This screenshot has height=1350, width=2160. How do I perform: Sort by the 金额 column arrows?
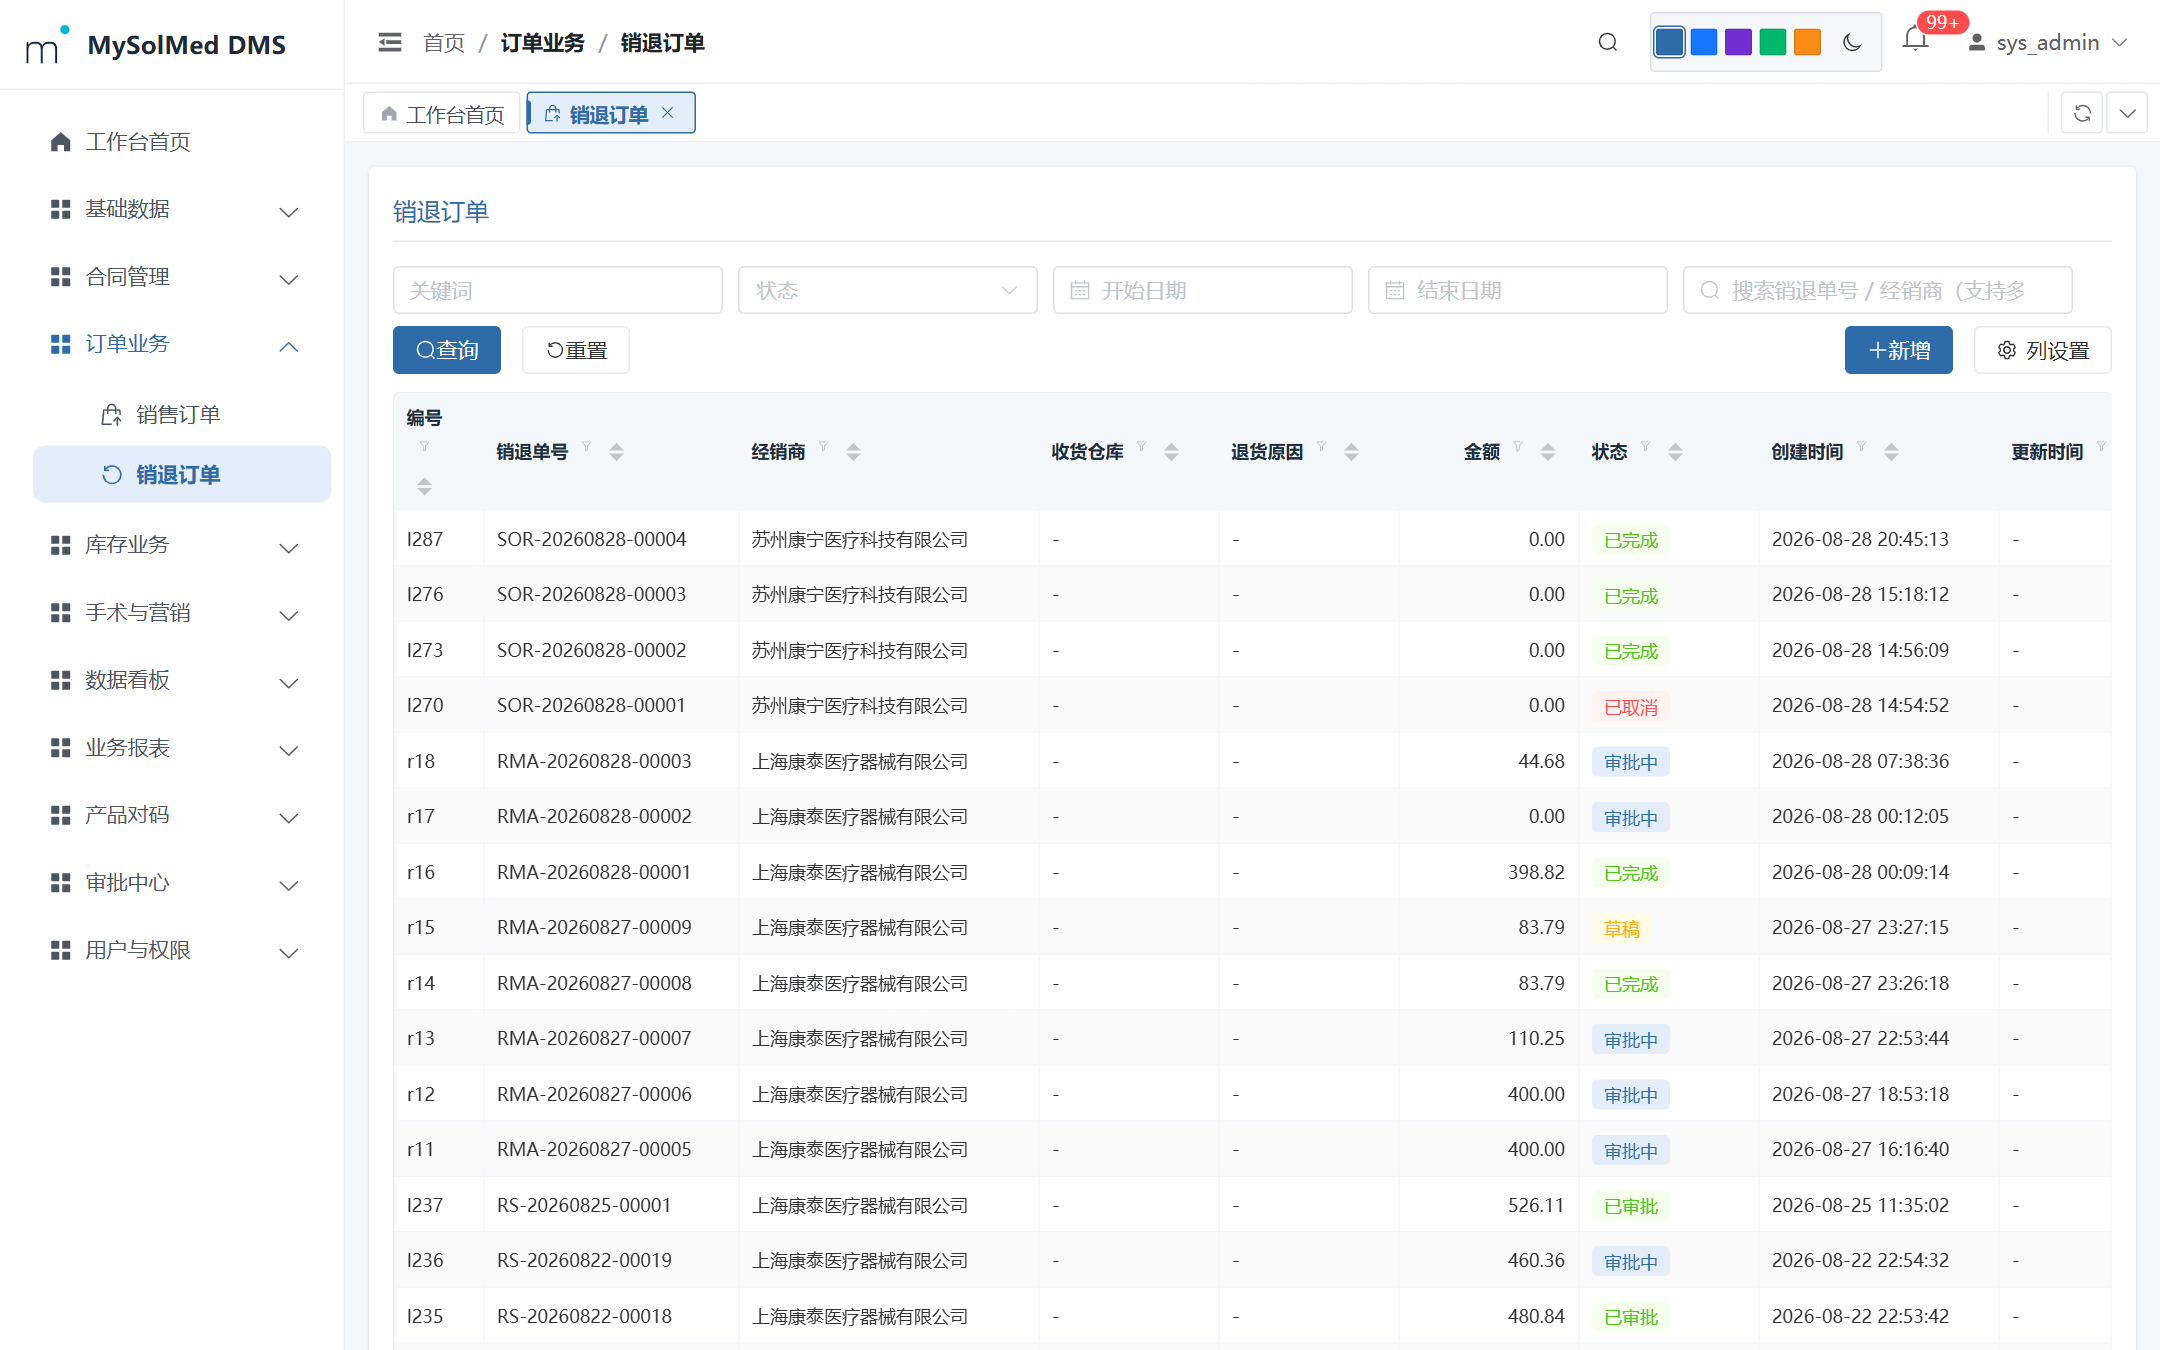(1548, 452)
